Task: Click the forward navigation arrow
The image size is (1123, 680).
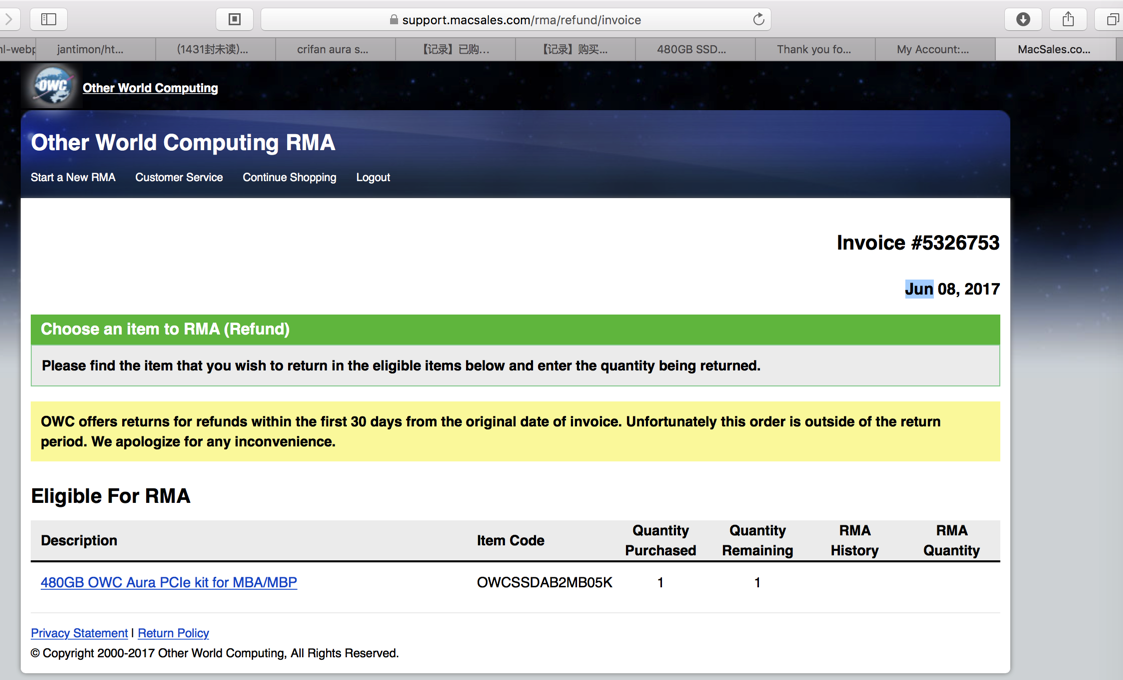Action: [x=9, y=19]
